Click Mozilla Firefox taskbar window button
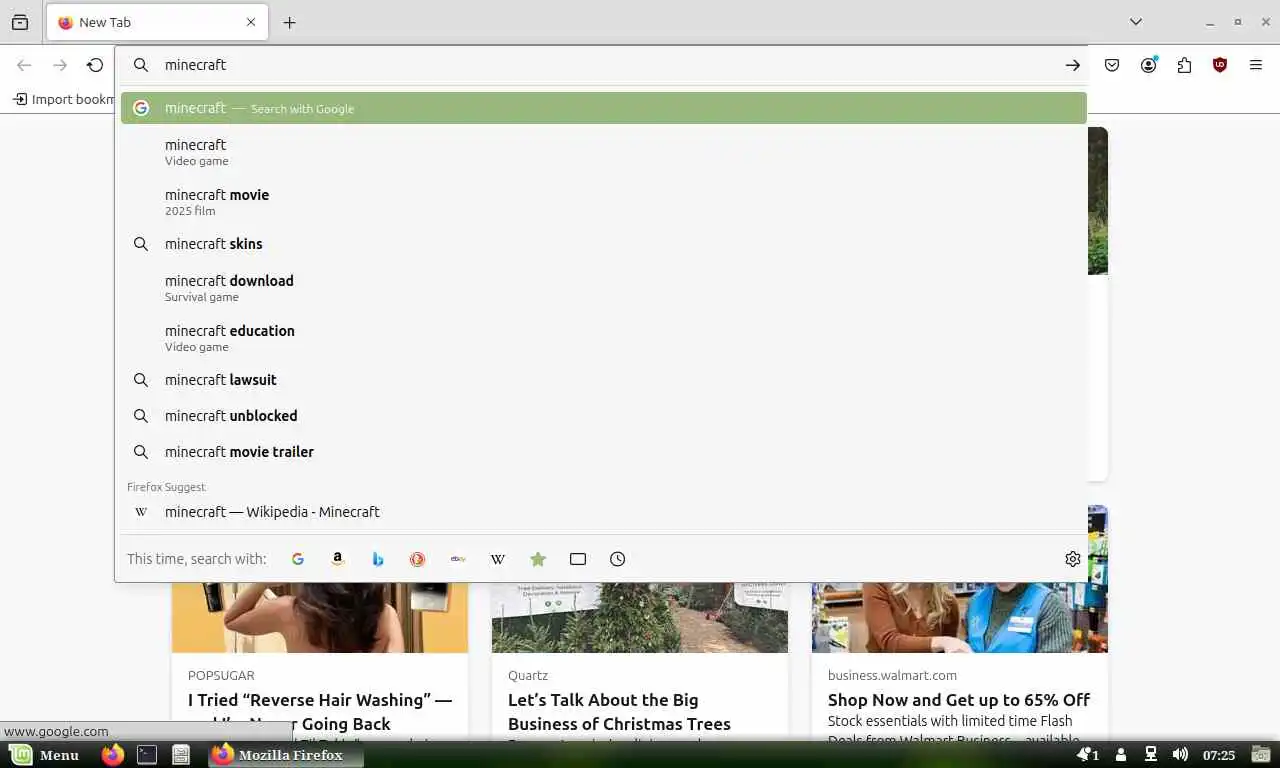 point(286,755)
